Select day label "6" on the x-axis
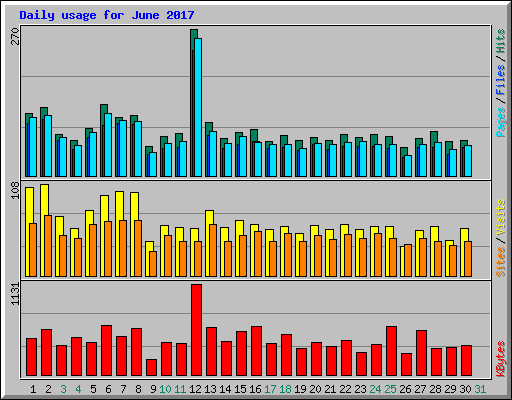Image resolution: width=512 pixels, height=400 pixels. point(108,389)
